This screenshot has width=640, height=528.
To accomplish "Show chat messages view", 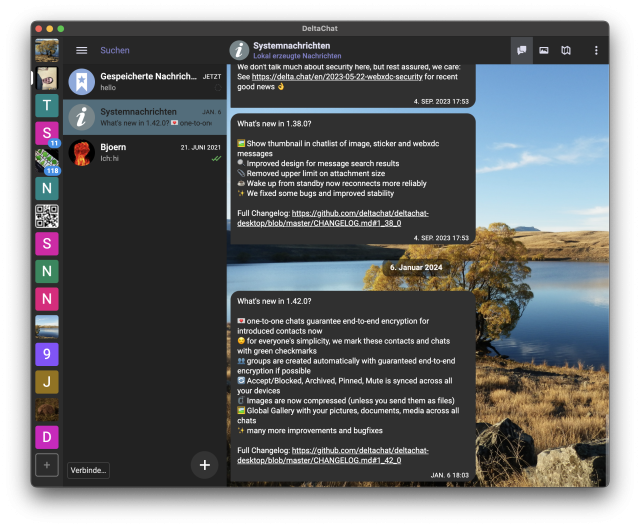I will [x=522, y=50].
